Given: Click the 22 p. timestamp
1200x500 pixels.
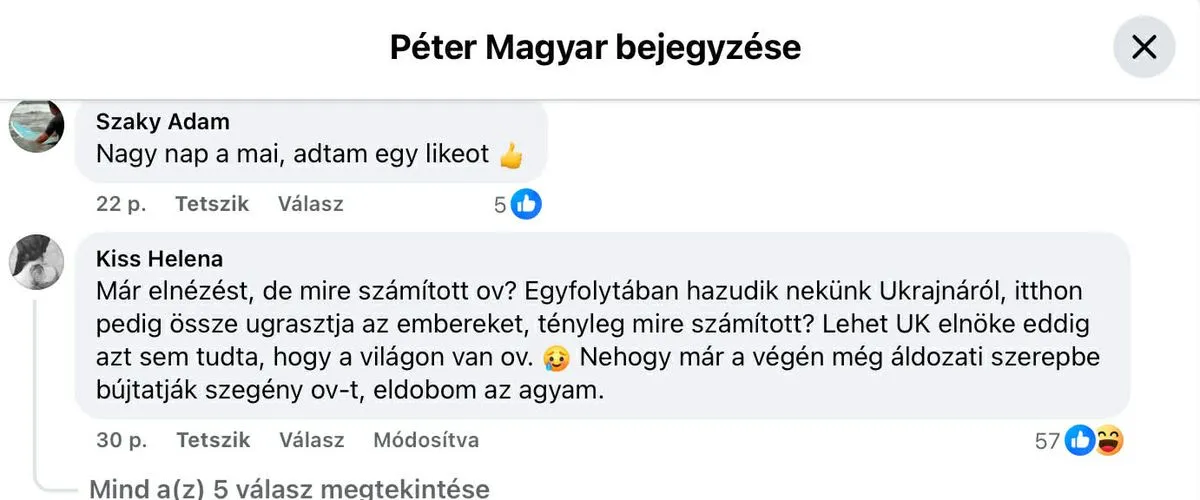Looking at the screenshot, I should (x=121, y=204).
